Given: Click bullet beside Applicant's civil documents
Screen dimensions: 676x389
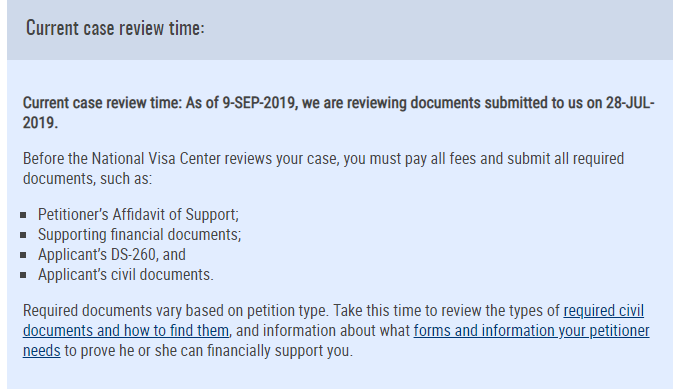Looking at the screenshot, I should click(23, 275).
